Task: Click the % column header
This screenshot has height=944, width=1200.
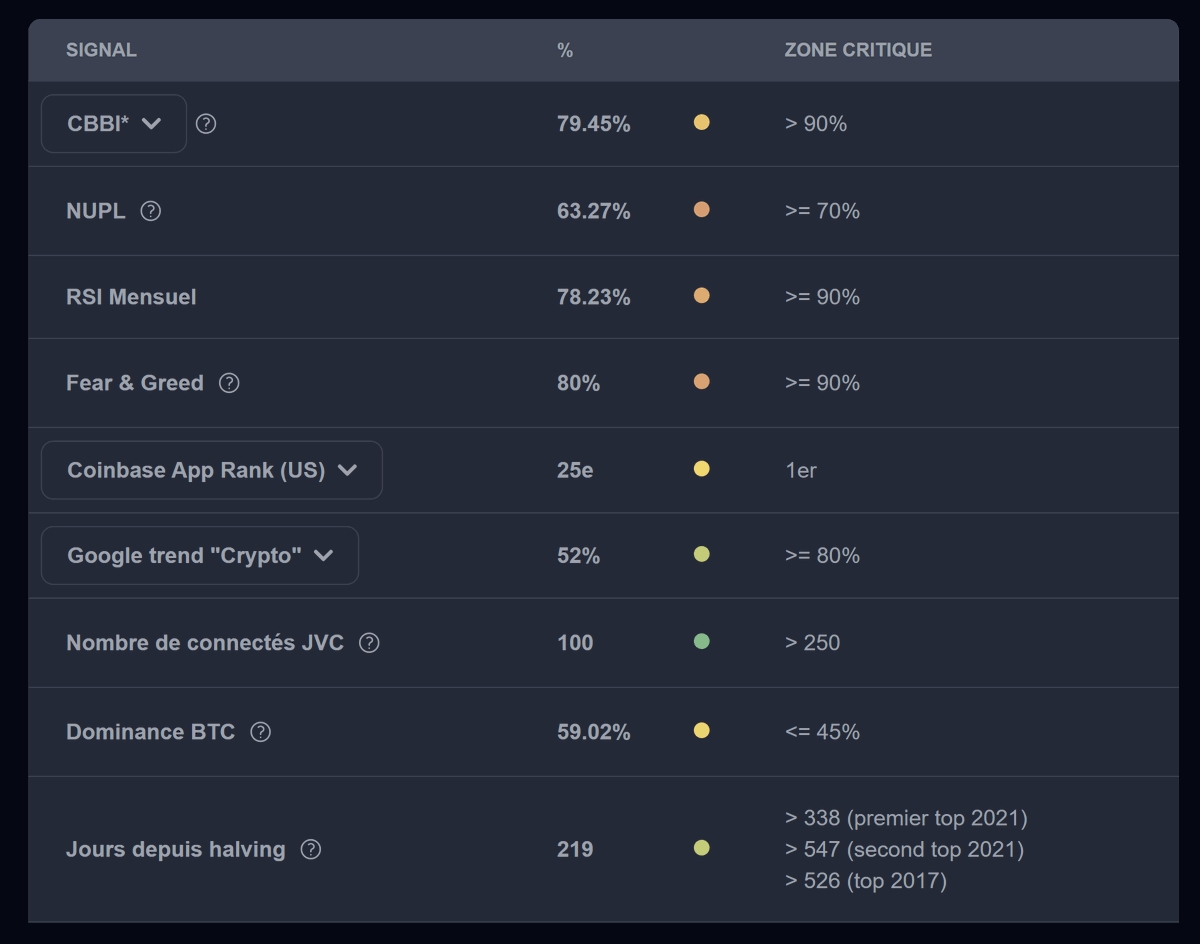Action: [x=565, y=50]
